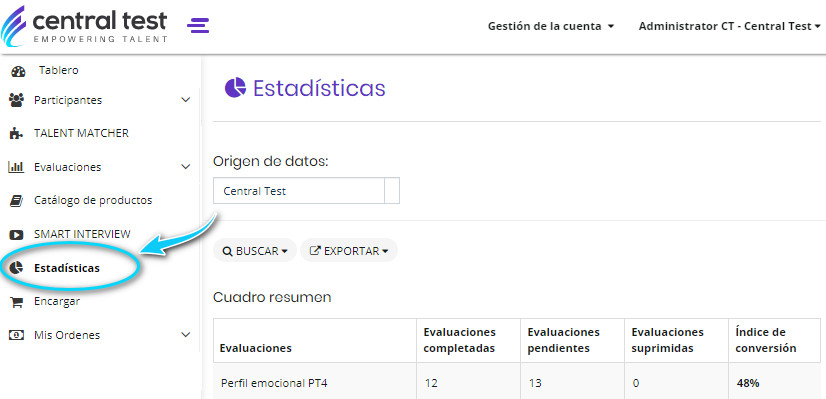Click the Estadísticas pie chart sidebar icon

tap(17, 268)
